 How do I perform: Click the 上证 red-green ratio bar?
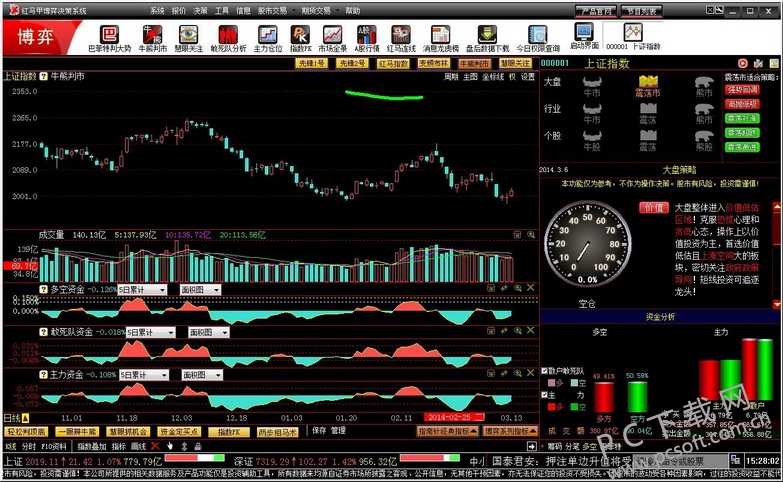tap(194, 458)
